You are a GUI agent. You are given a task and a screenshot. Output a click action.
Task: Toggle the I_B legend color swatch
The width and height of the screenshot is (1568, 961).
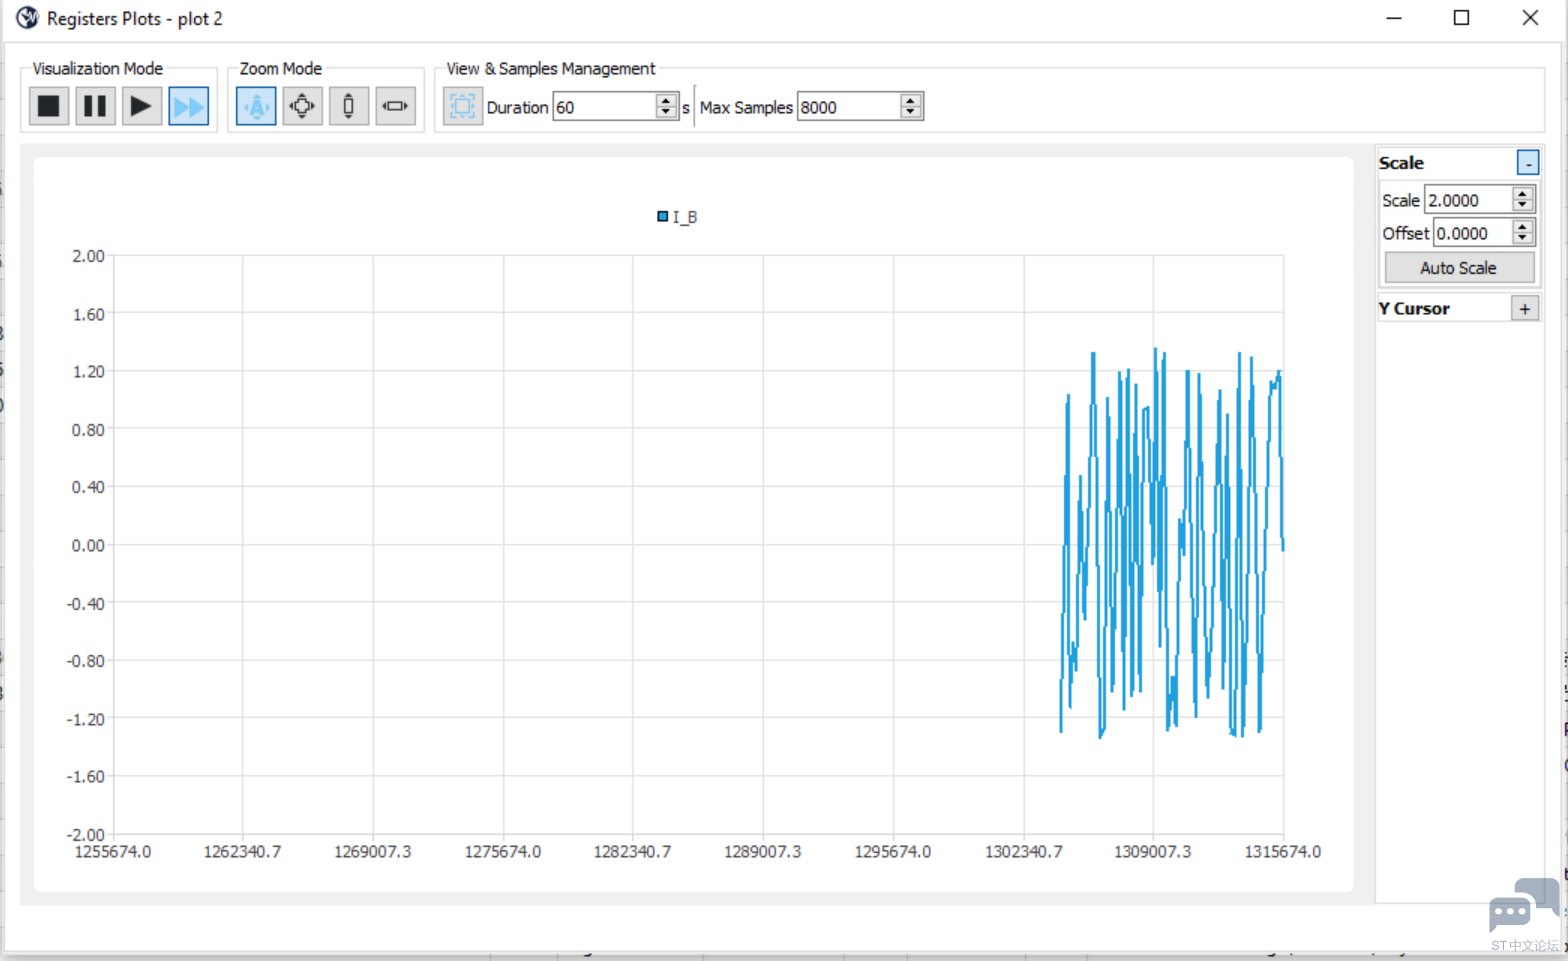tap(662, 216)
